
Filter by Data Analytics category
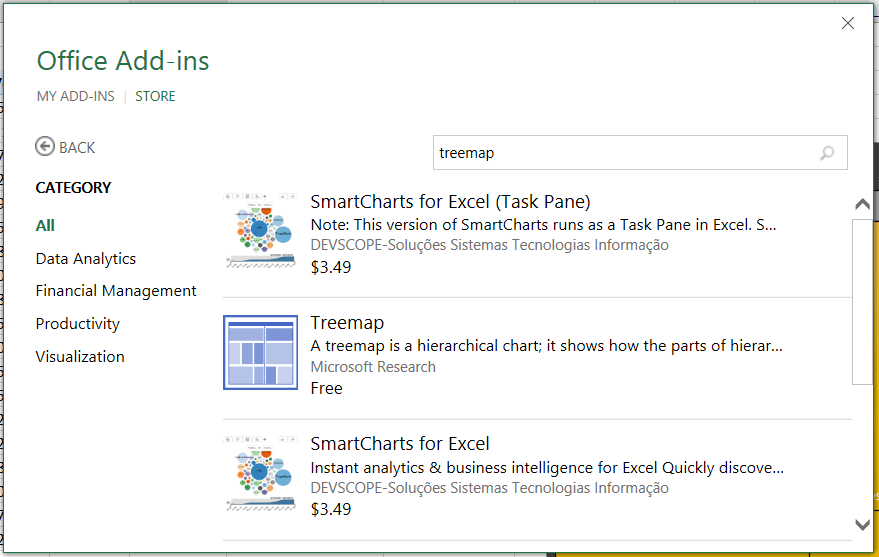point(85,258)
